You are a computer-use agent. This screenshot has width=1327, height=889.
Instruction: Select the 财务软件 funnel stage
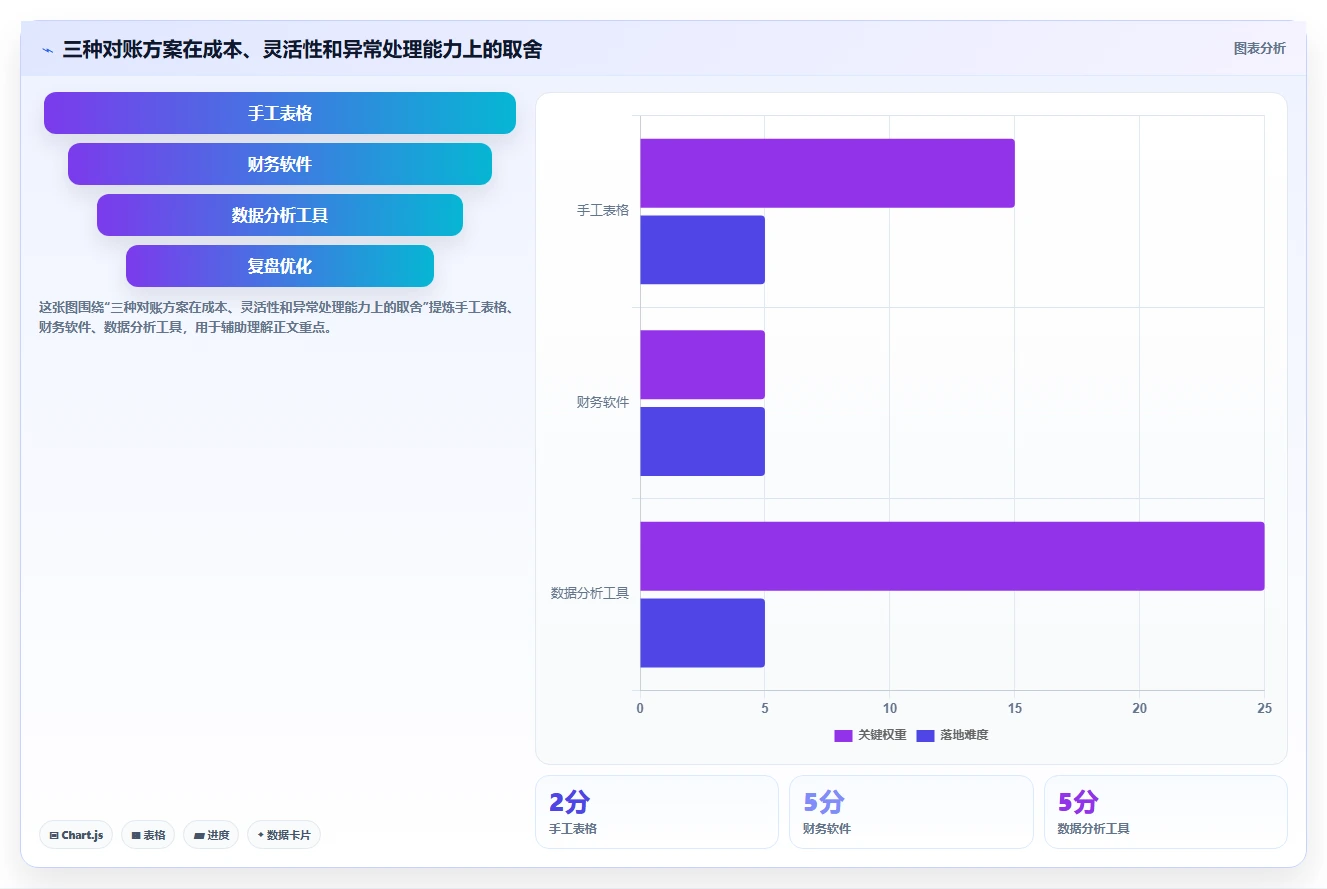[280, 164]
